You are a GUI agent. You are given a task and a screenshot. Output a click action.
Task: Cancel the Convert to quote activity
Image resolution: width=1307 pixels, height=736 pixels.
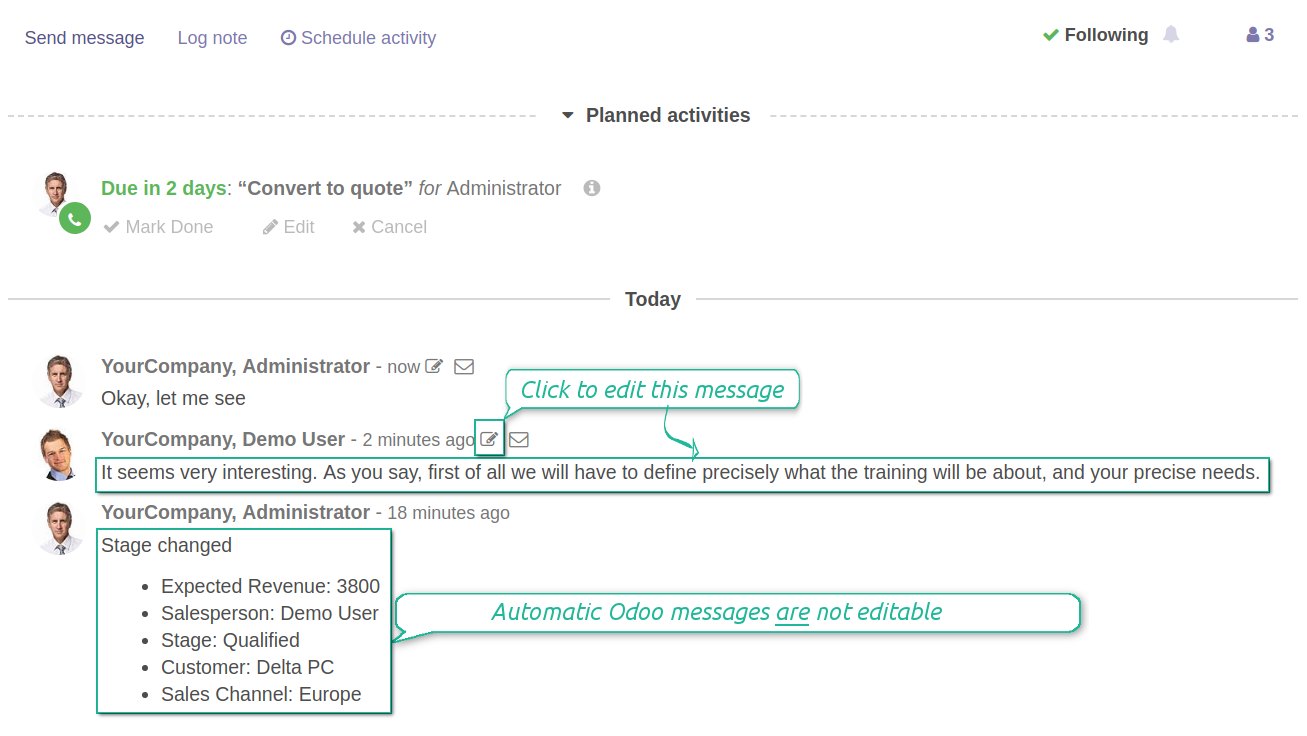[390, 227]
